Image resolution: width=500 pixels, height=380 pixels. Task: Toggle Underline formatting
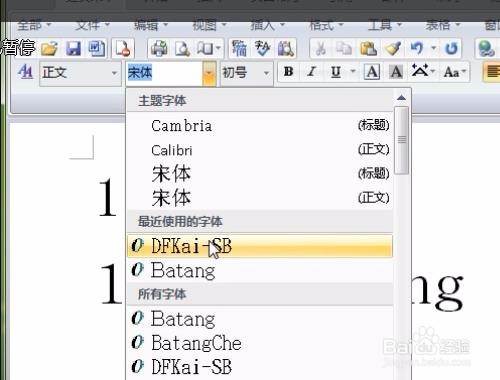[336, 72]
